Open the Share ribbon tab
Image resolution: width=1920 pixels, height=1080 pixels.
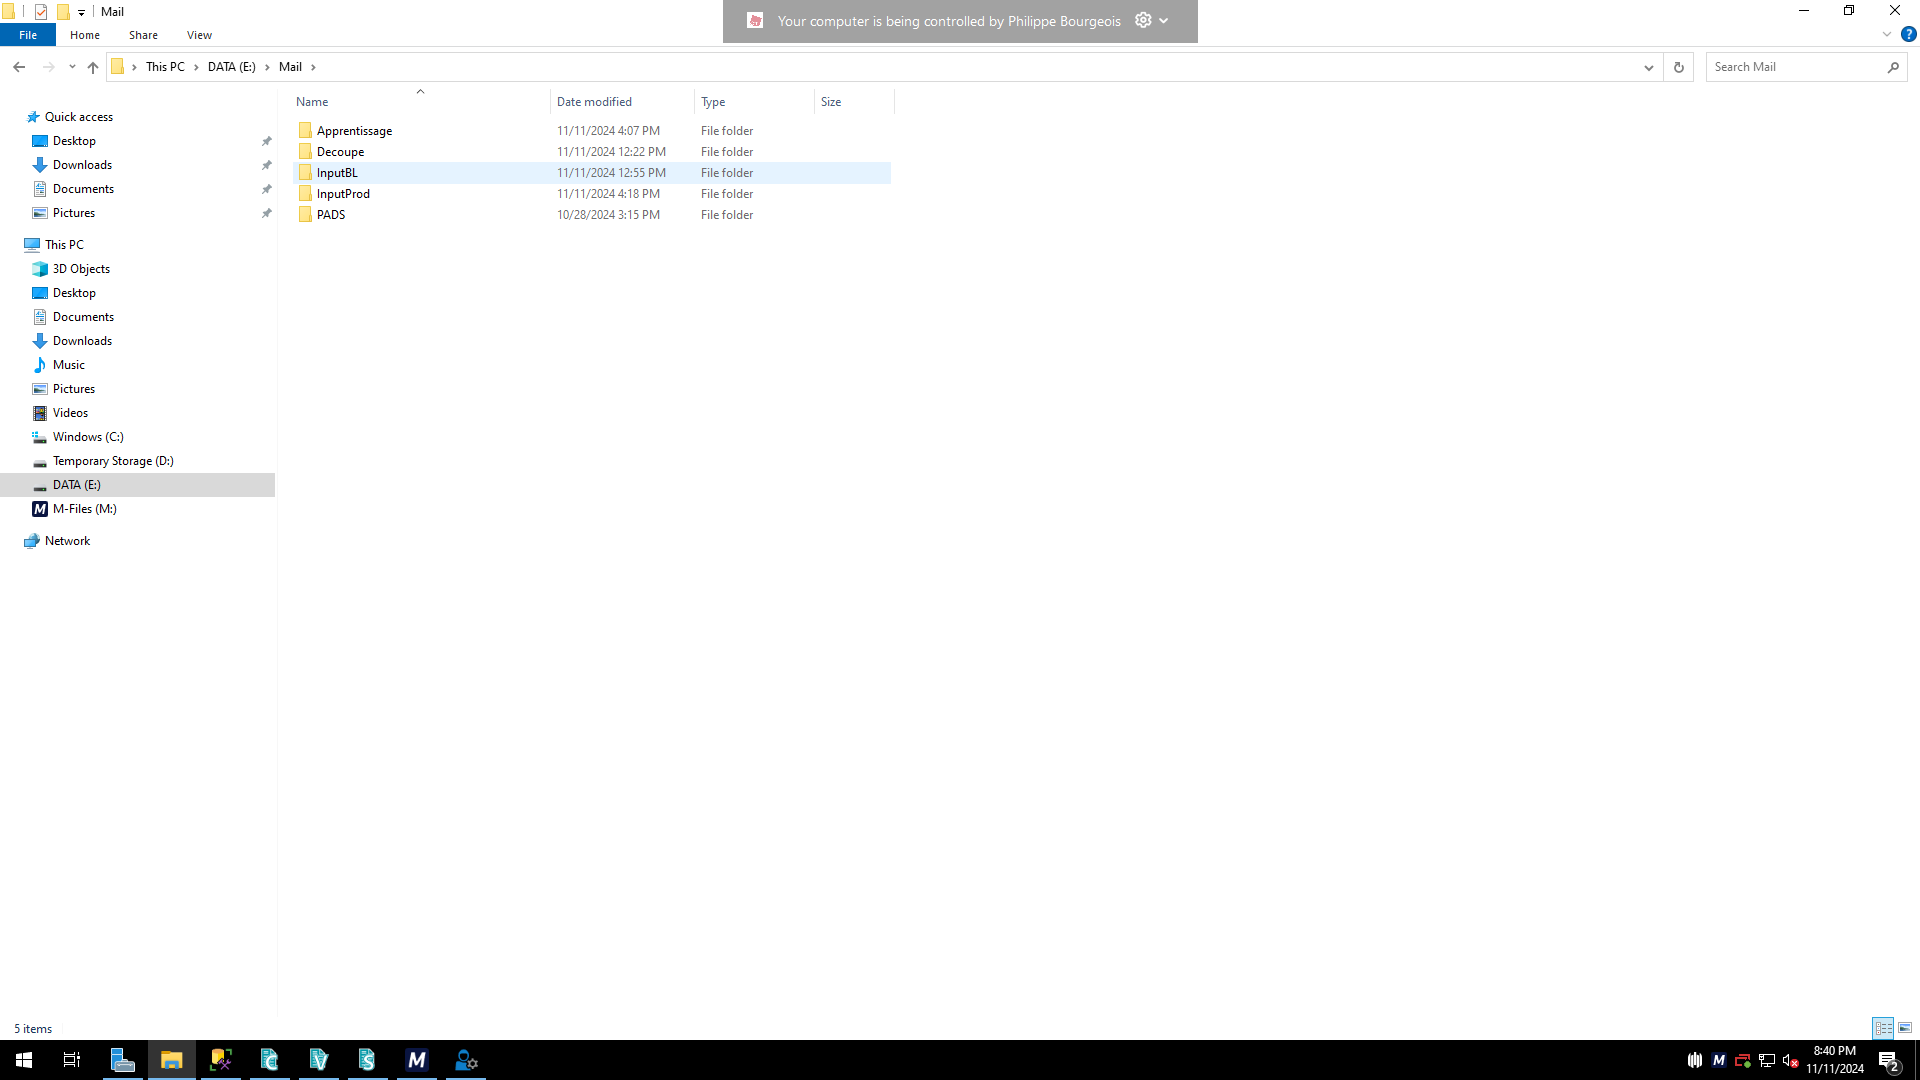[143, 35]
